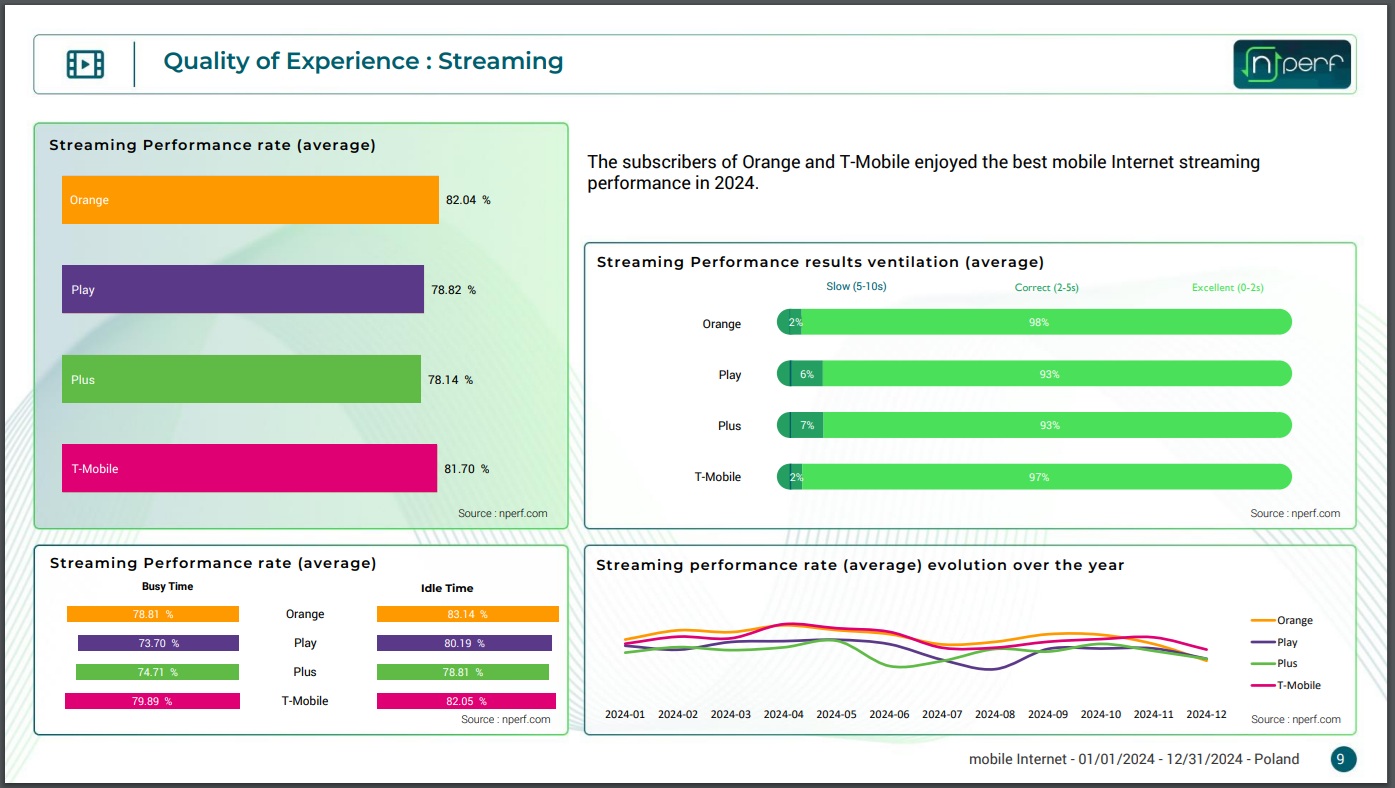Click the "T-Mobile" row label in ventilation chart

coord(718,477)
